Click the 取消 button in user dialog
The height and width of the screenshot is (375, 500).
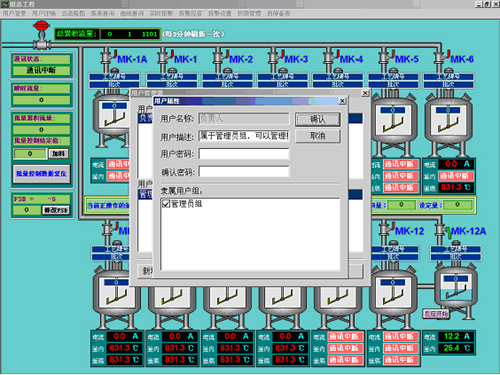318,136
